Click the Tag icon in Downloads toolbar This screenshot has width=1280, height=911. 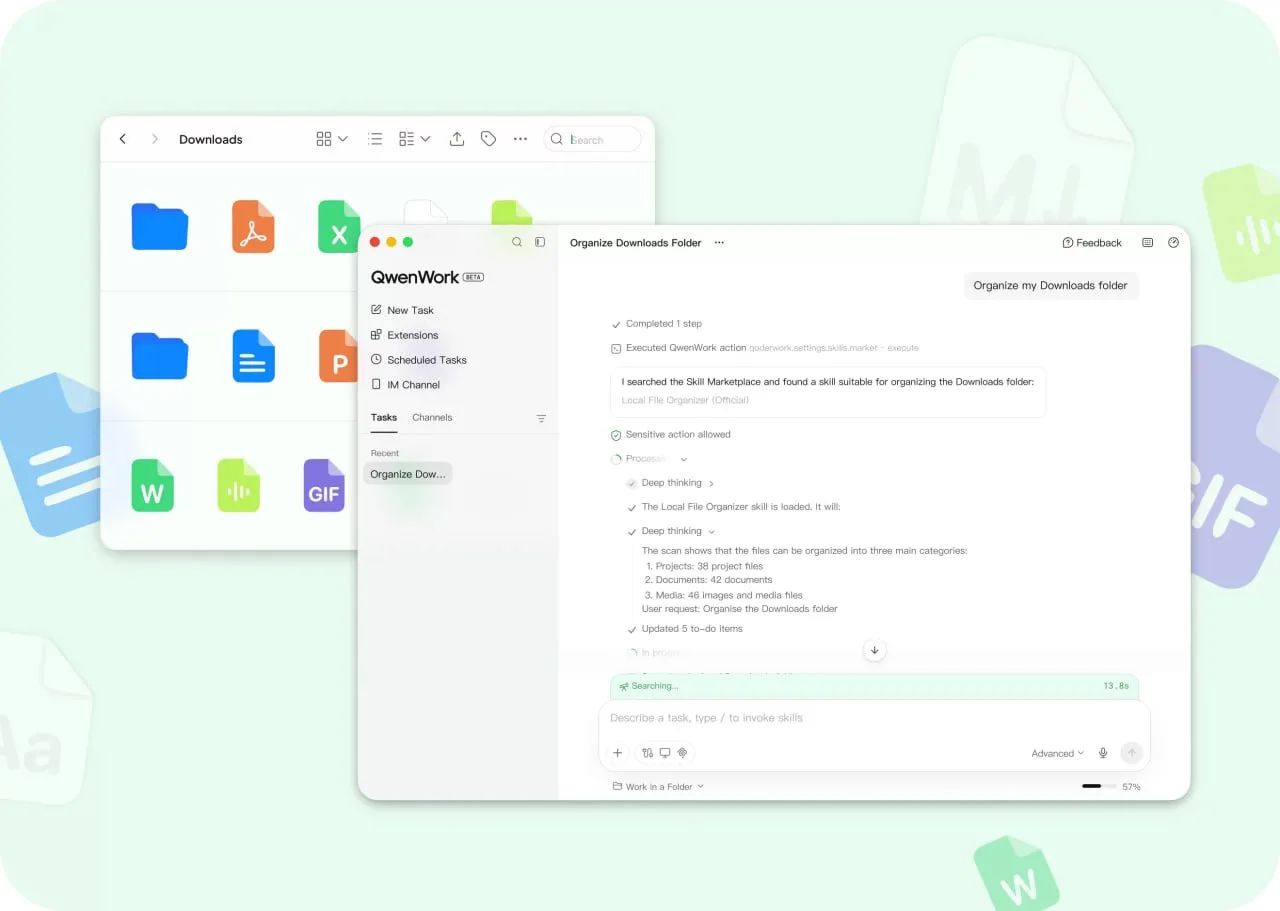(x=488, y=139)
